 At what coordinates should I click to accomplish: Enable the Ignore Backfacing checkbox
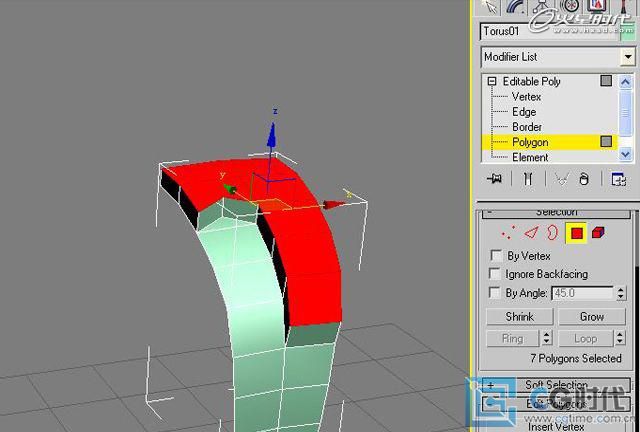click(495, 274)
